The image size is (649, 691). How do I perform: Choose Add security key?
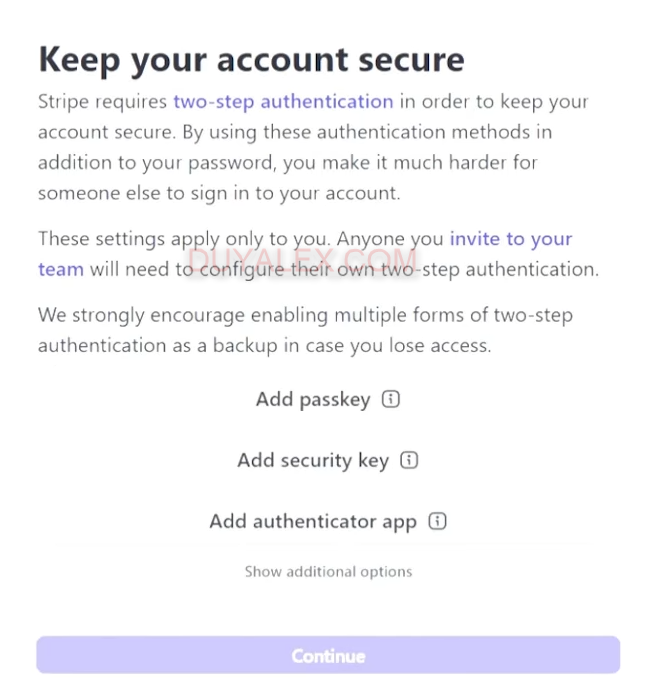(312, 461)
